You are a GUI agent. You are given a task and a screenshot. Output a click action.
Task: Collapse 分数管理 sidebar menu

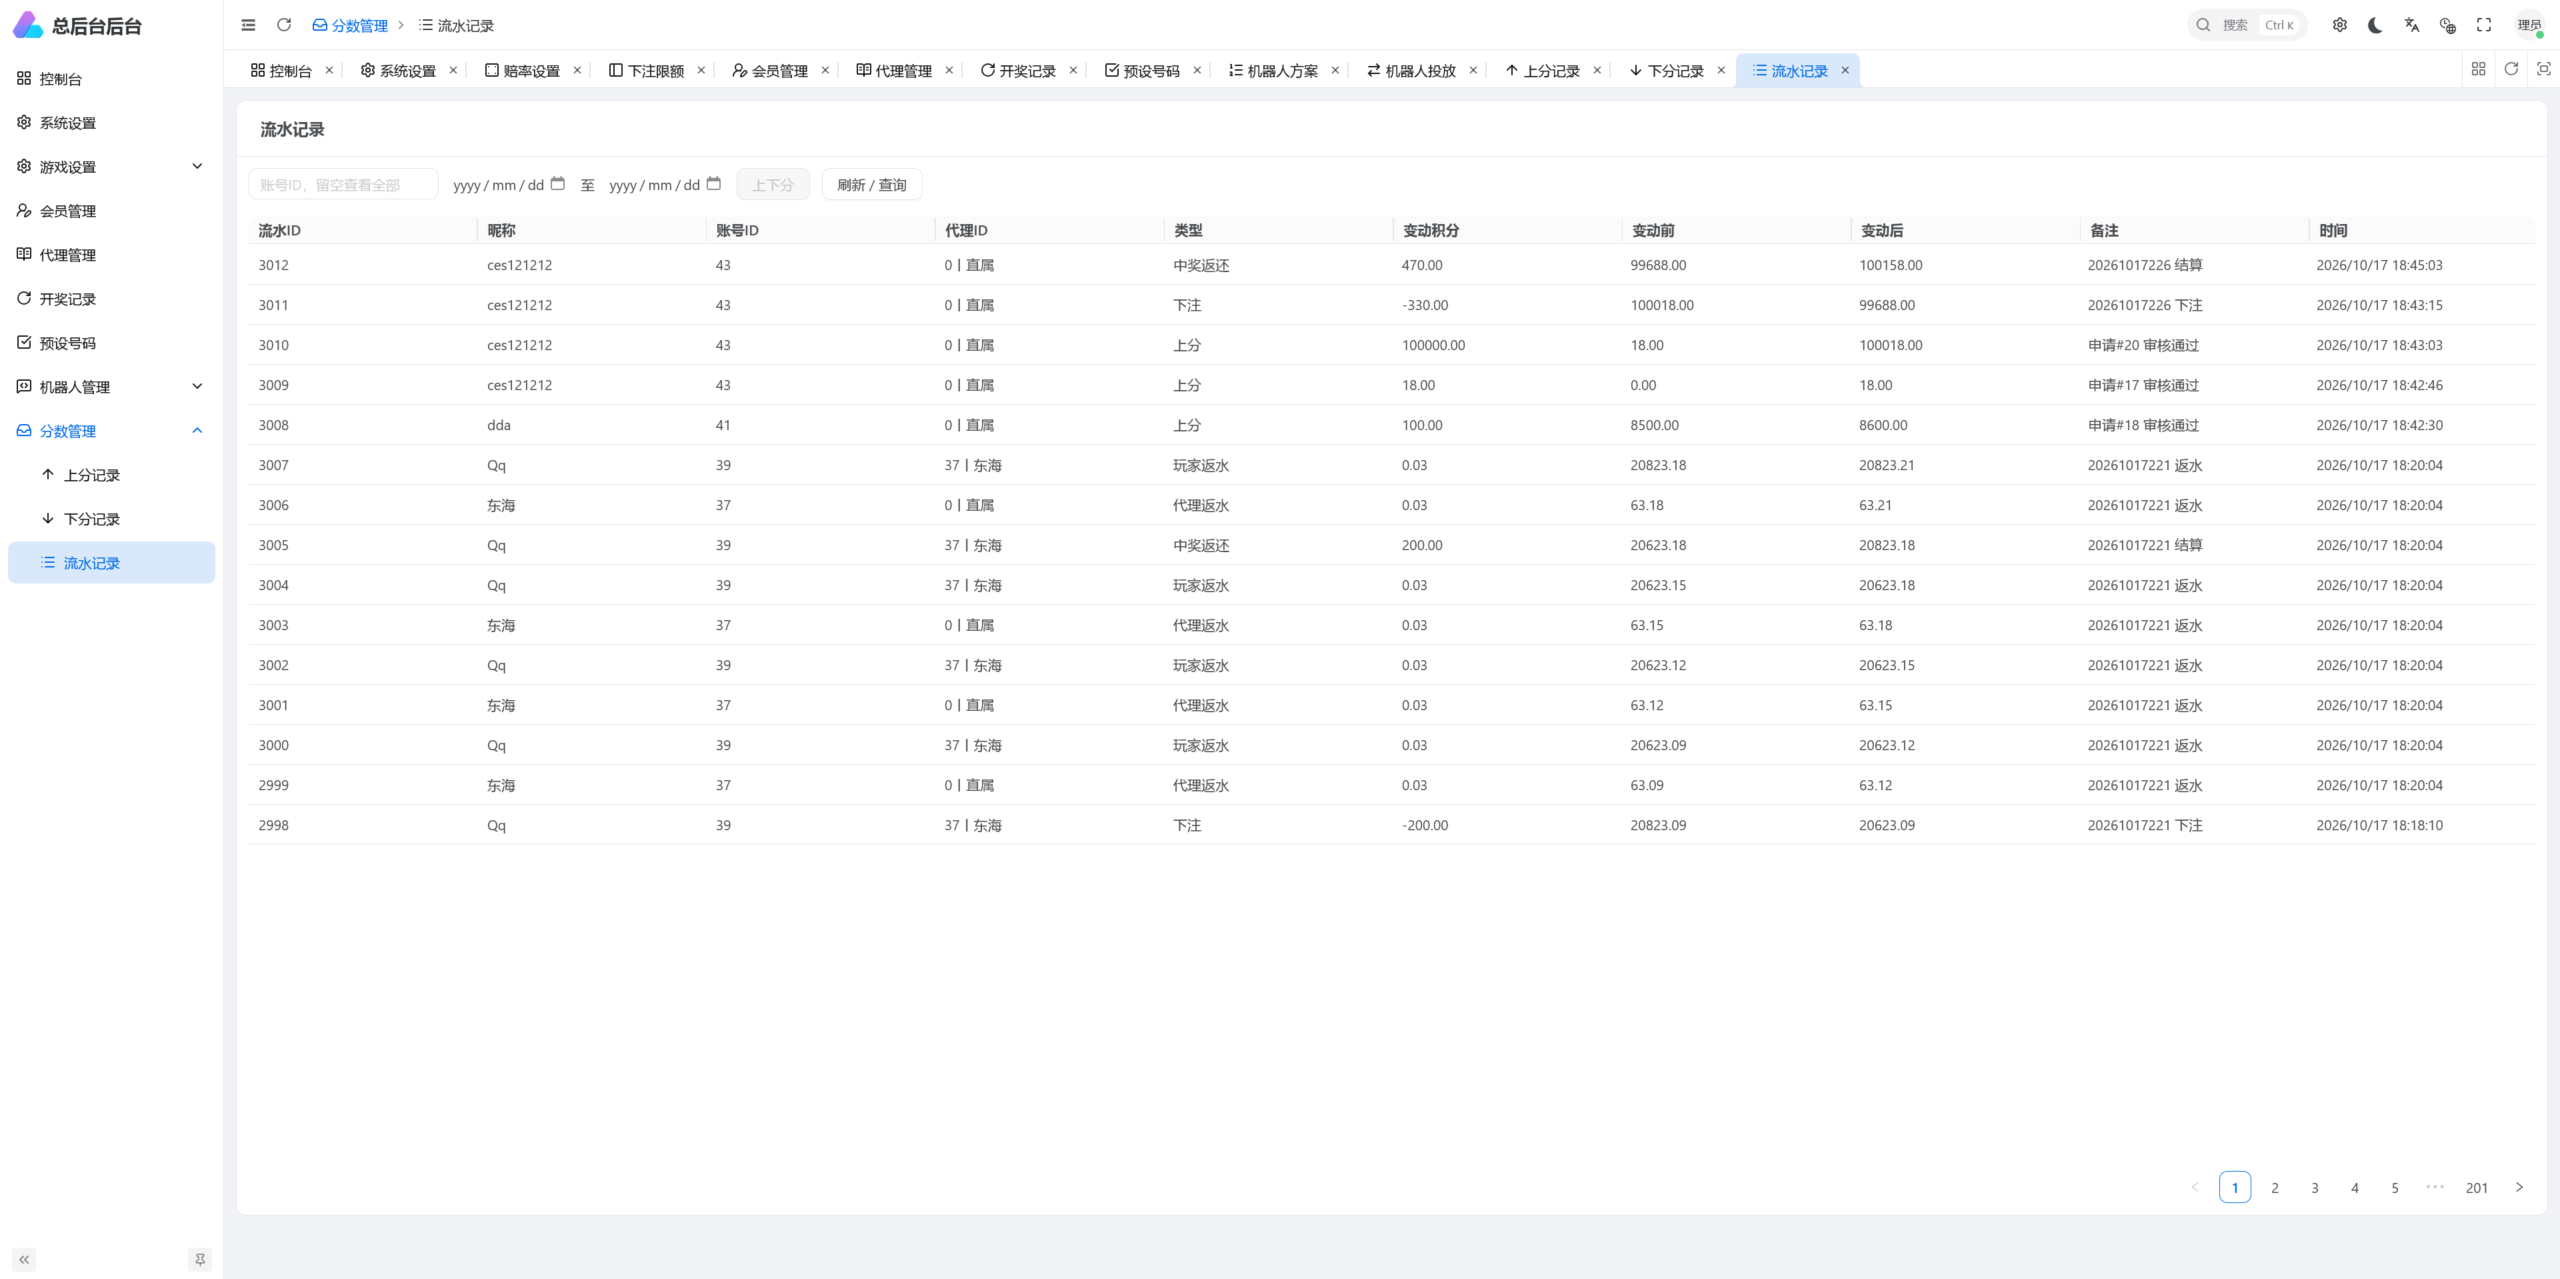pos(111,431)
